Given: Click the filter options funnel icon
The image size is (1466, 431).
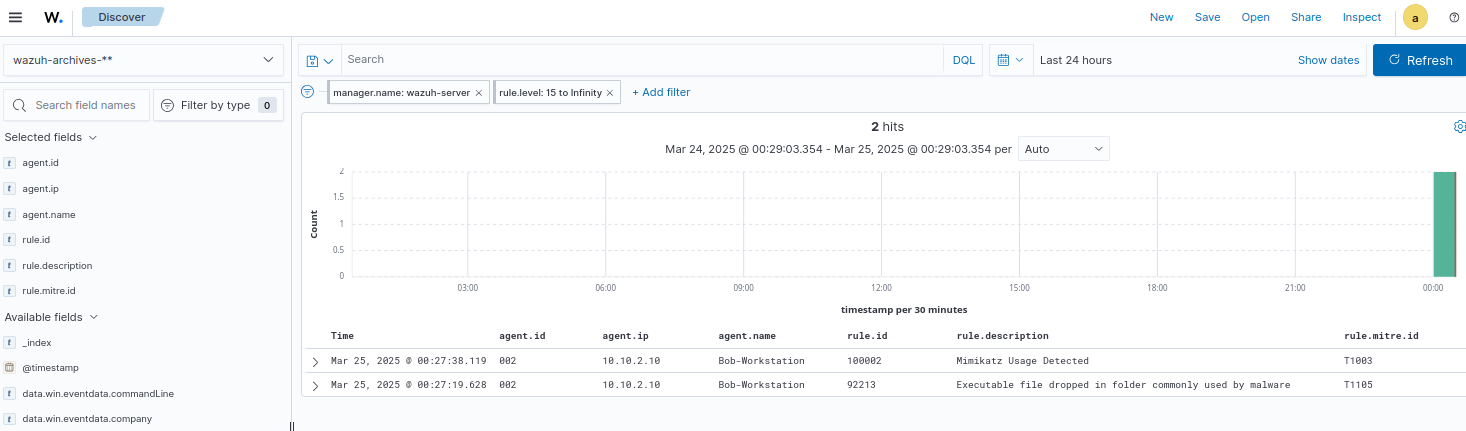Looking at the screenshot, I should [308, 92].
